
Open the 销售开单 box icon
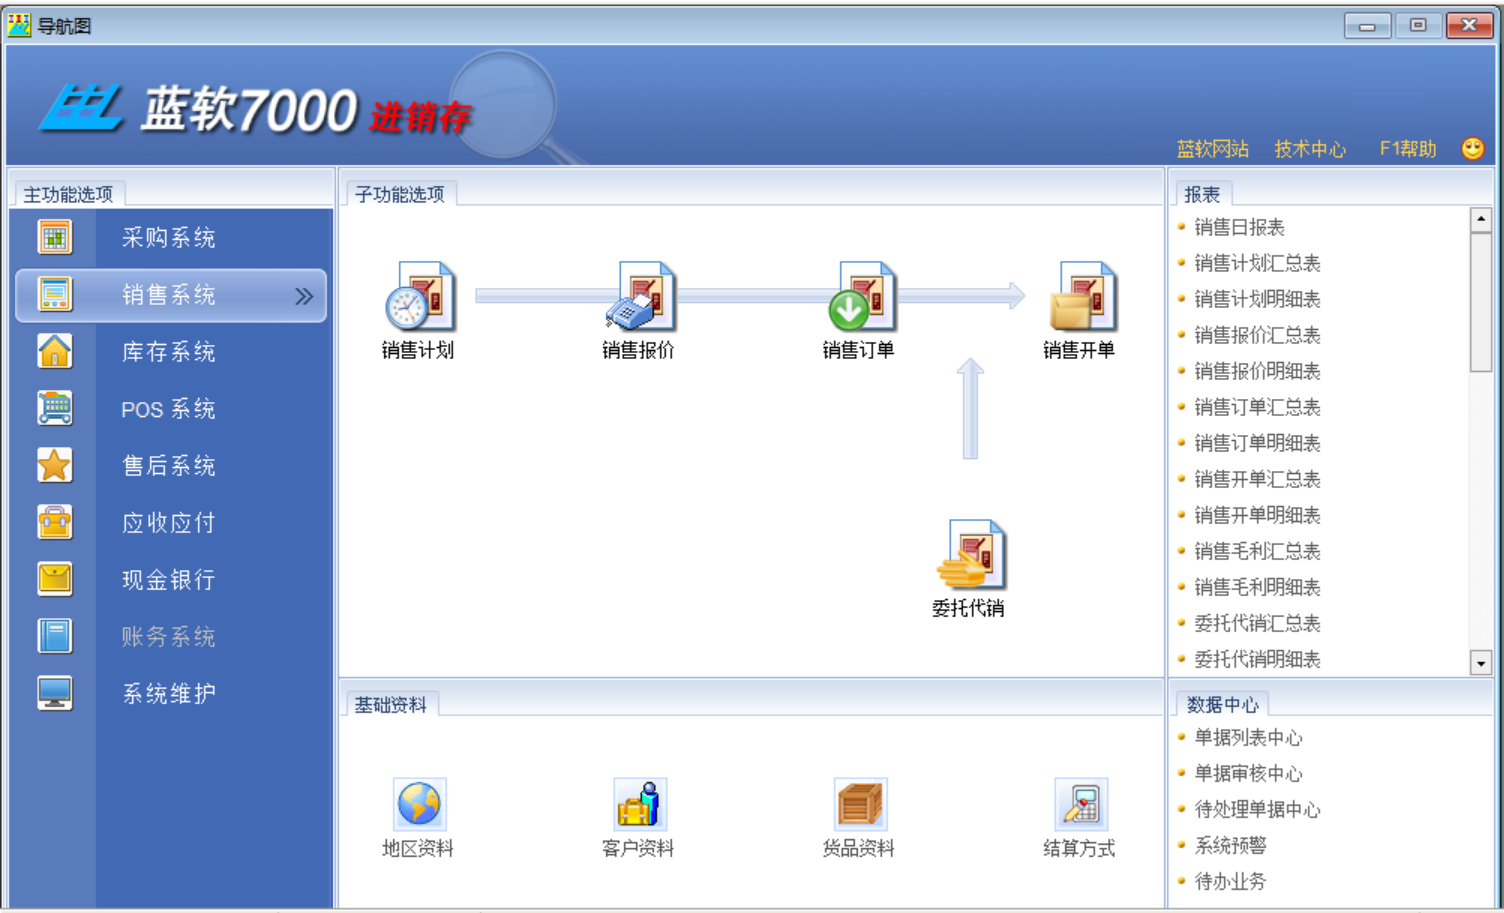pyautogui.click(x=1081, y=297)
